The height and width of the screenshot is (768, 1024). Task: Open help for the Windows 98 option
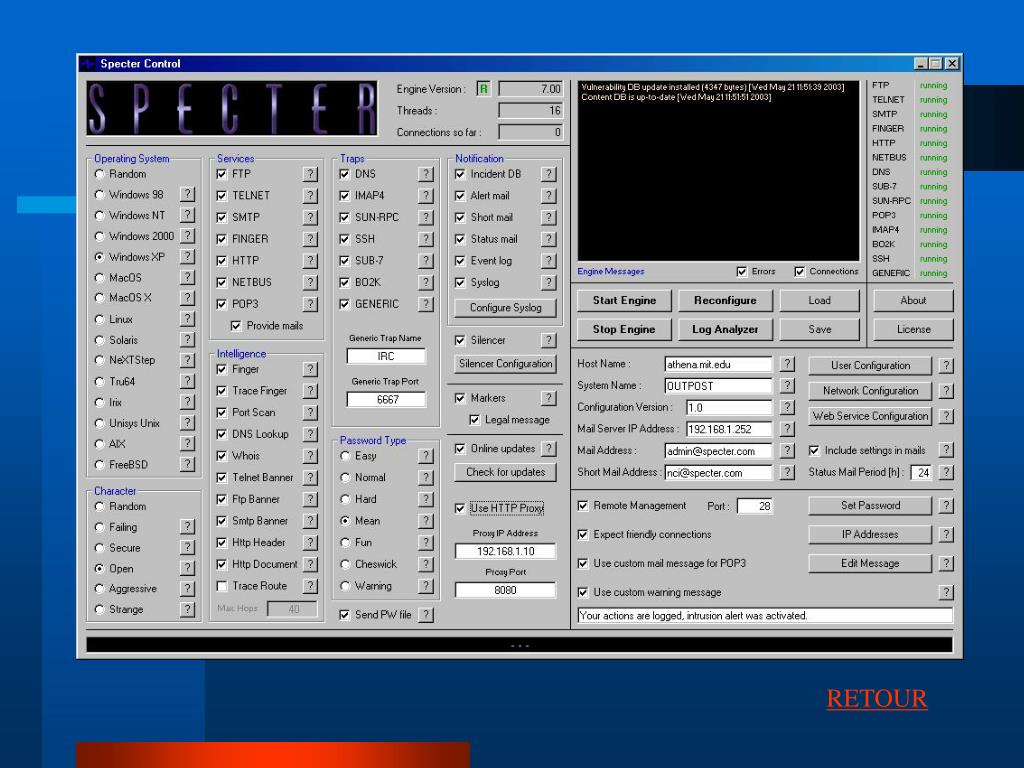click(187, 195)
